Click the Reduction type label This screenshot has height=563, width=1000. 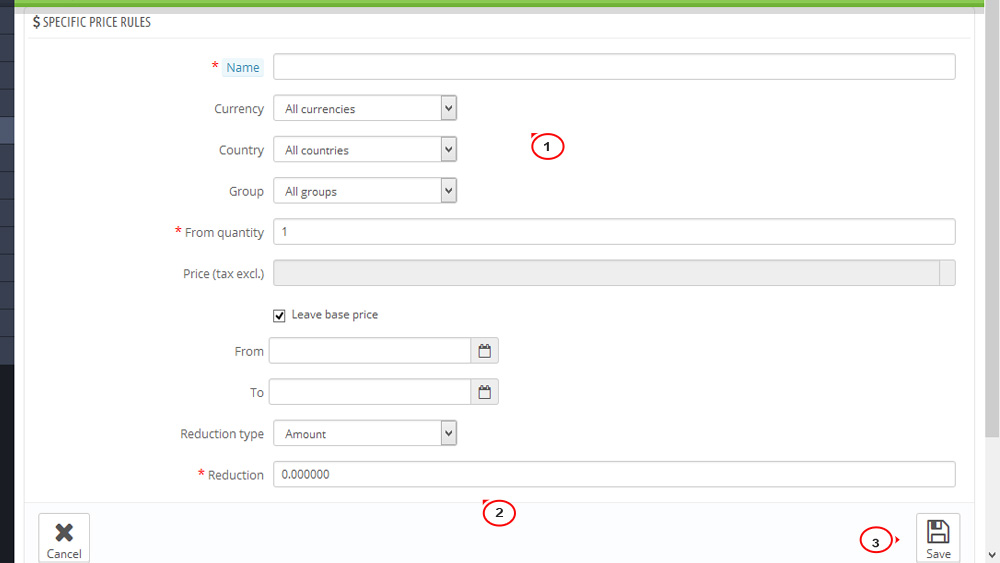222,434
